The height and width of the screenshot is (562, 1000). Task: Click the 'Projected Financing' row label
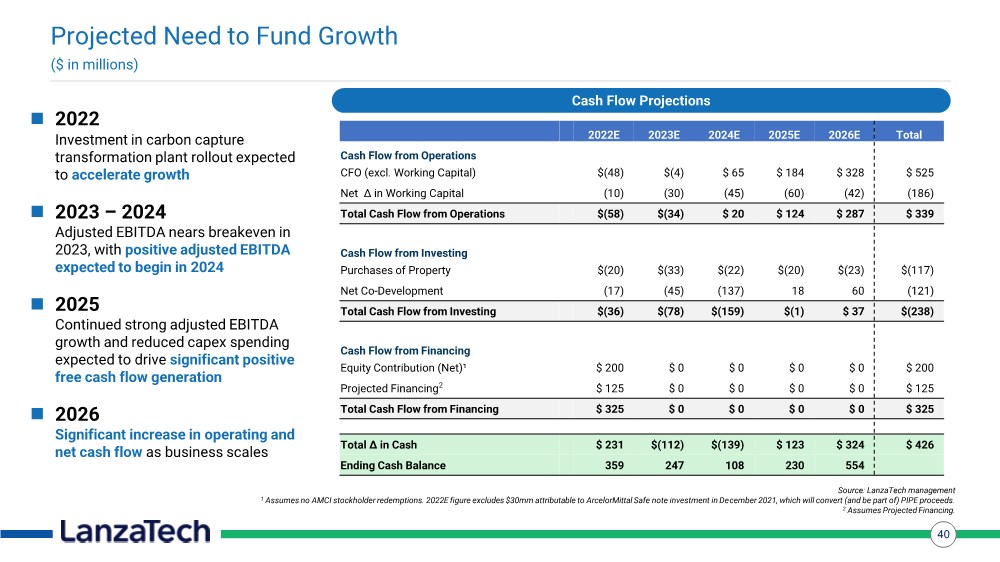pyautogui.click(x=392, y=388)
